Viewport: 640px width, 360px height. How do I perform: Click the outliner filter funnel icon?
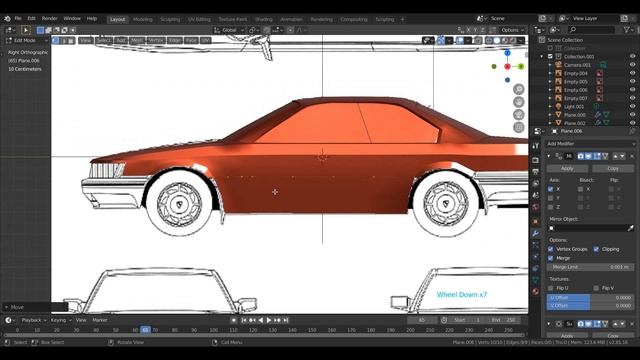pos(627,30)
